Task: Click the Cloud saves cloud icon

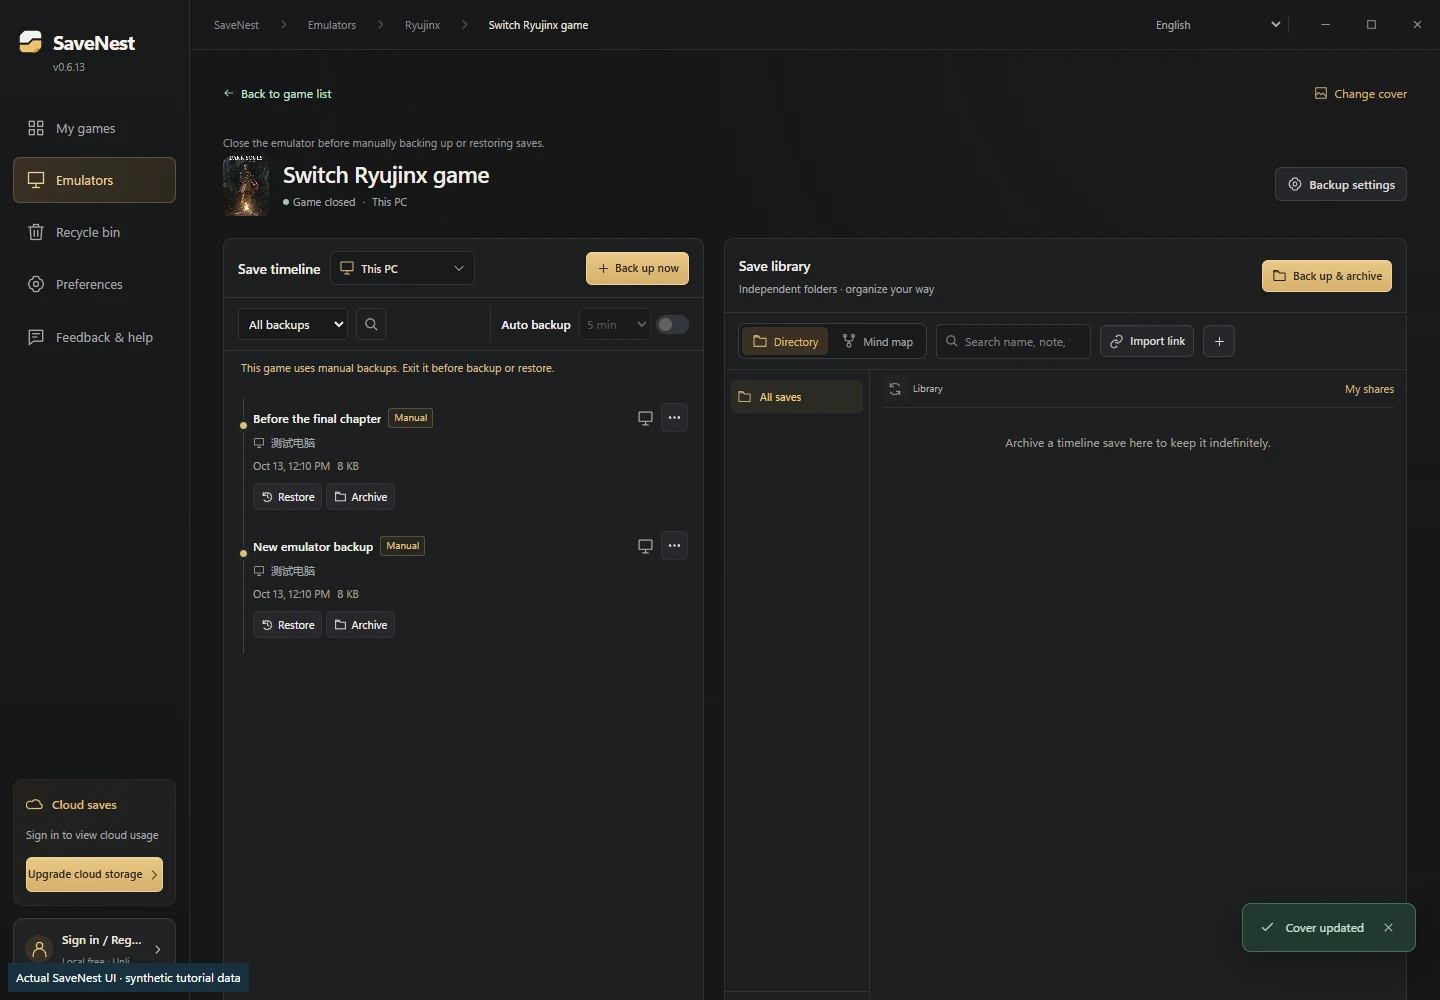Action: (34, 805)
